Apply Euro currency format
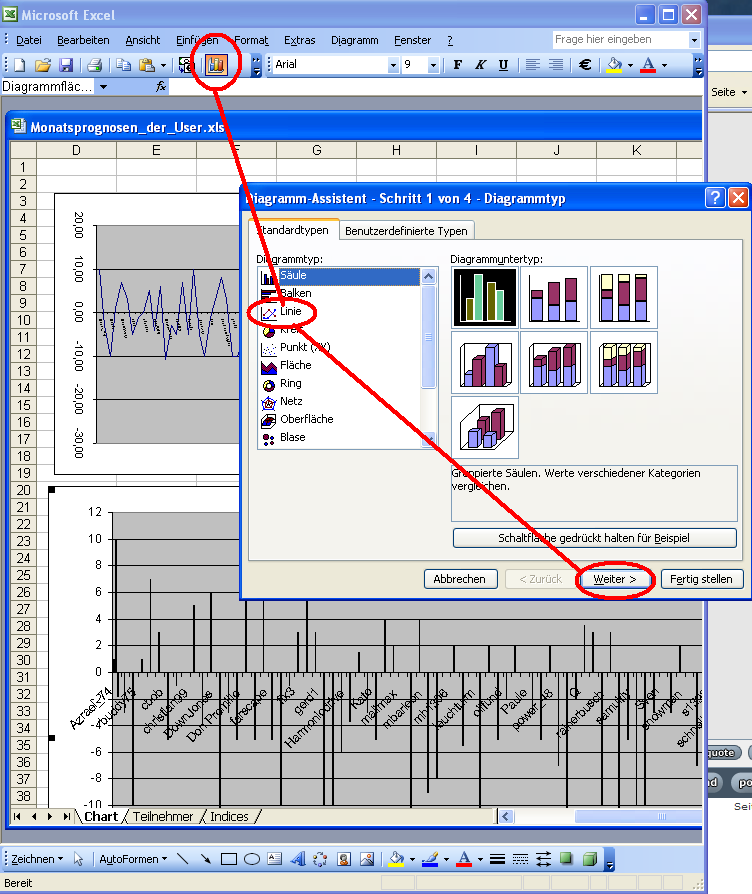The image size is (752, 894). click(x=585, y=64)
